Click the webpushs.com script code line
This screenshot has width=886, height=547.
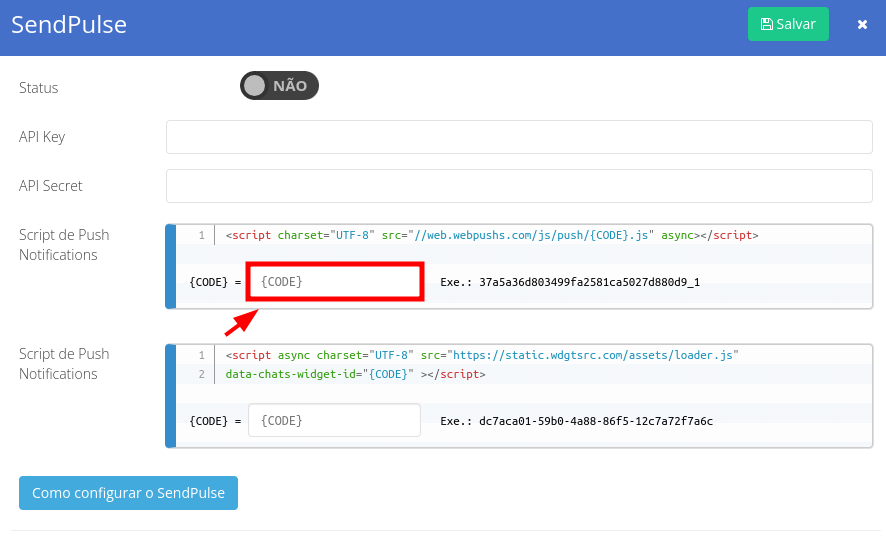[x=492, y=235]
